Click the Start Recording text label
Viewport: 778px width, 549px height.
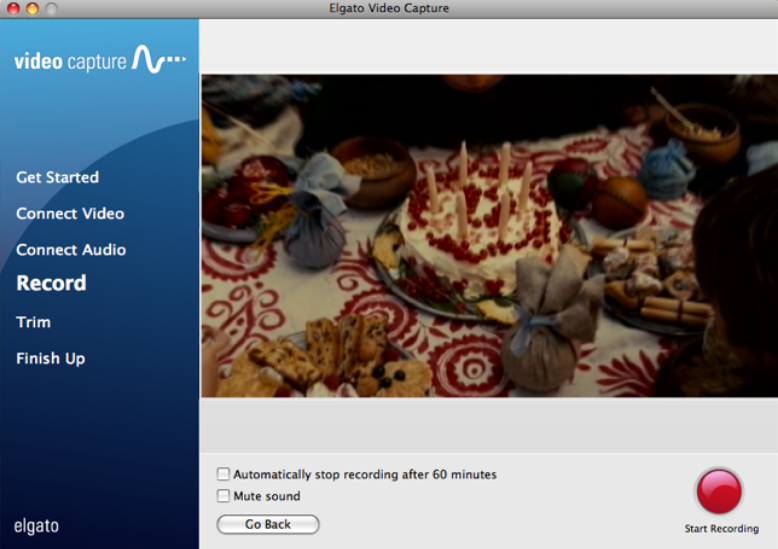point(721,529)
